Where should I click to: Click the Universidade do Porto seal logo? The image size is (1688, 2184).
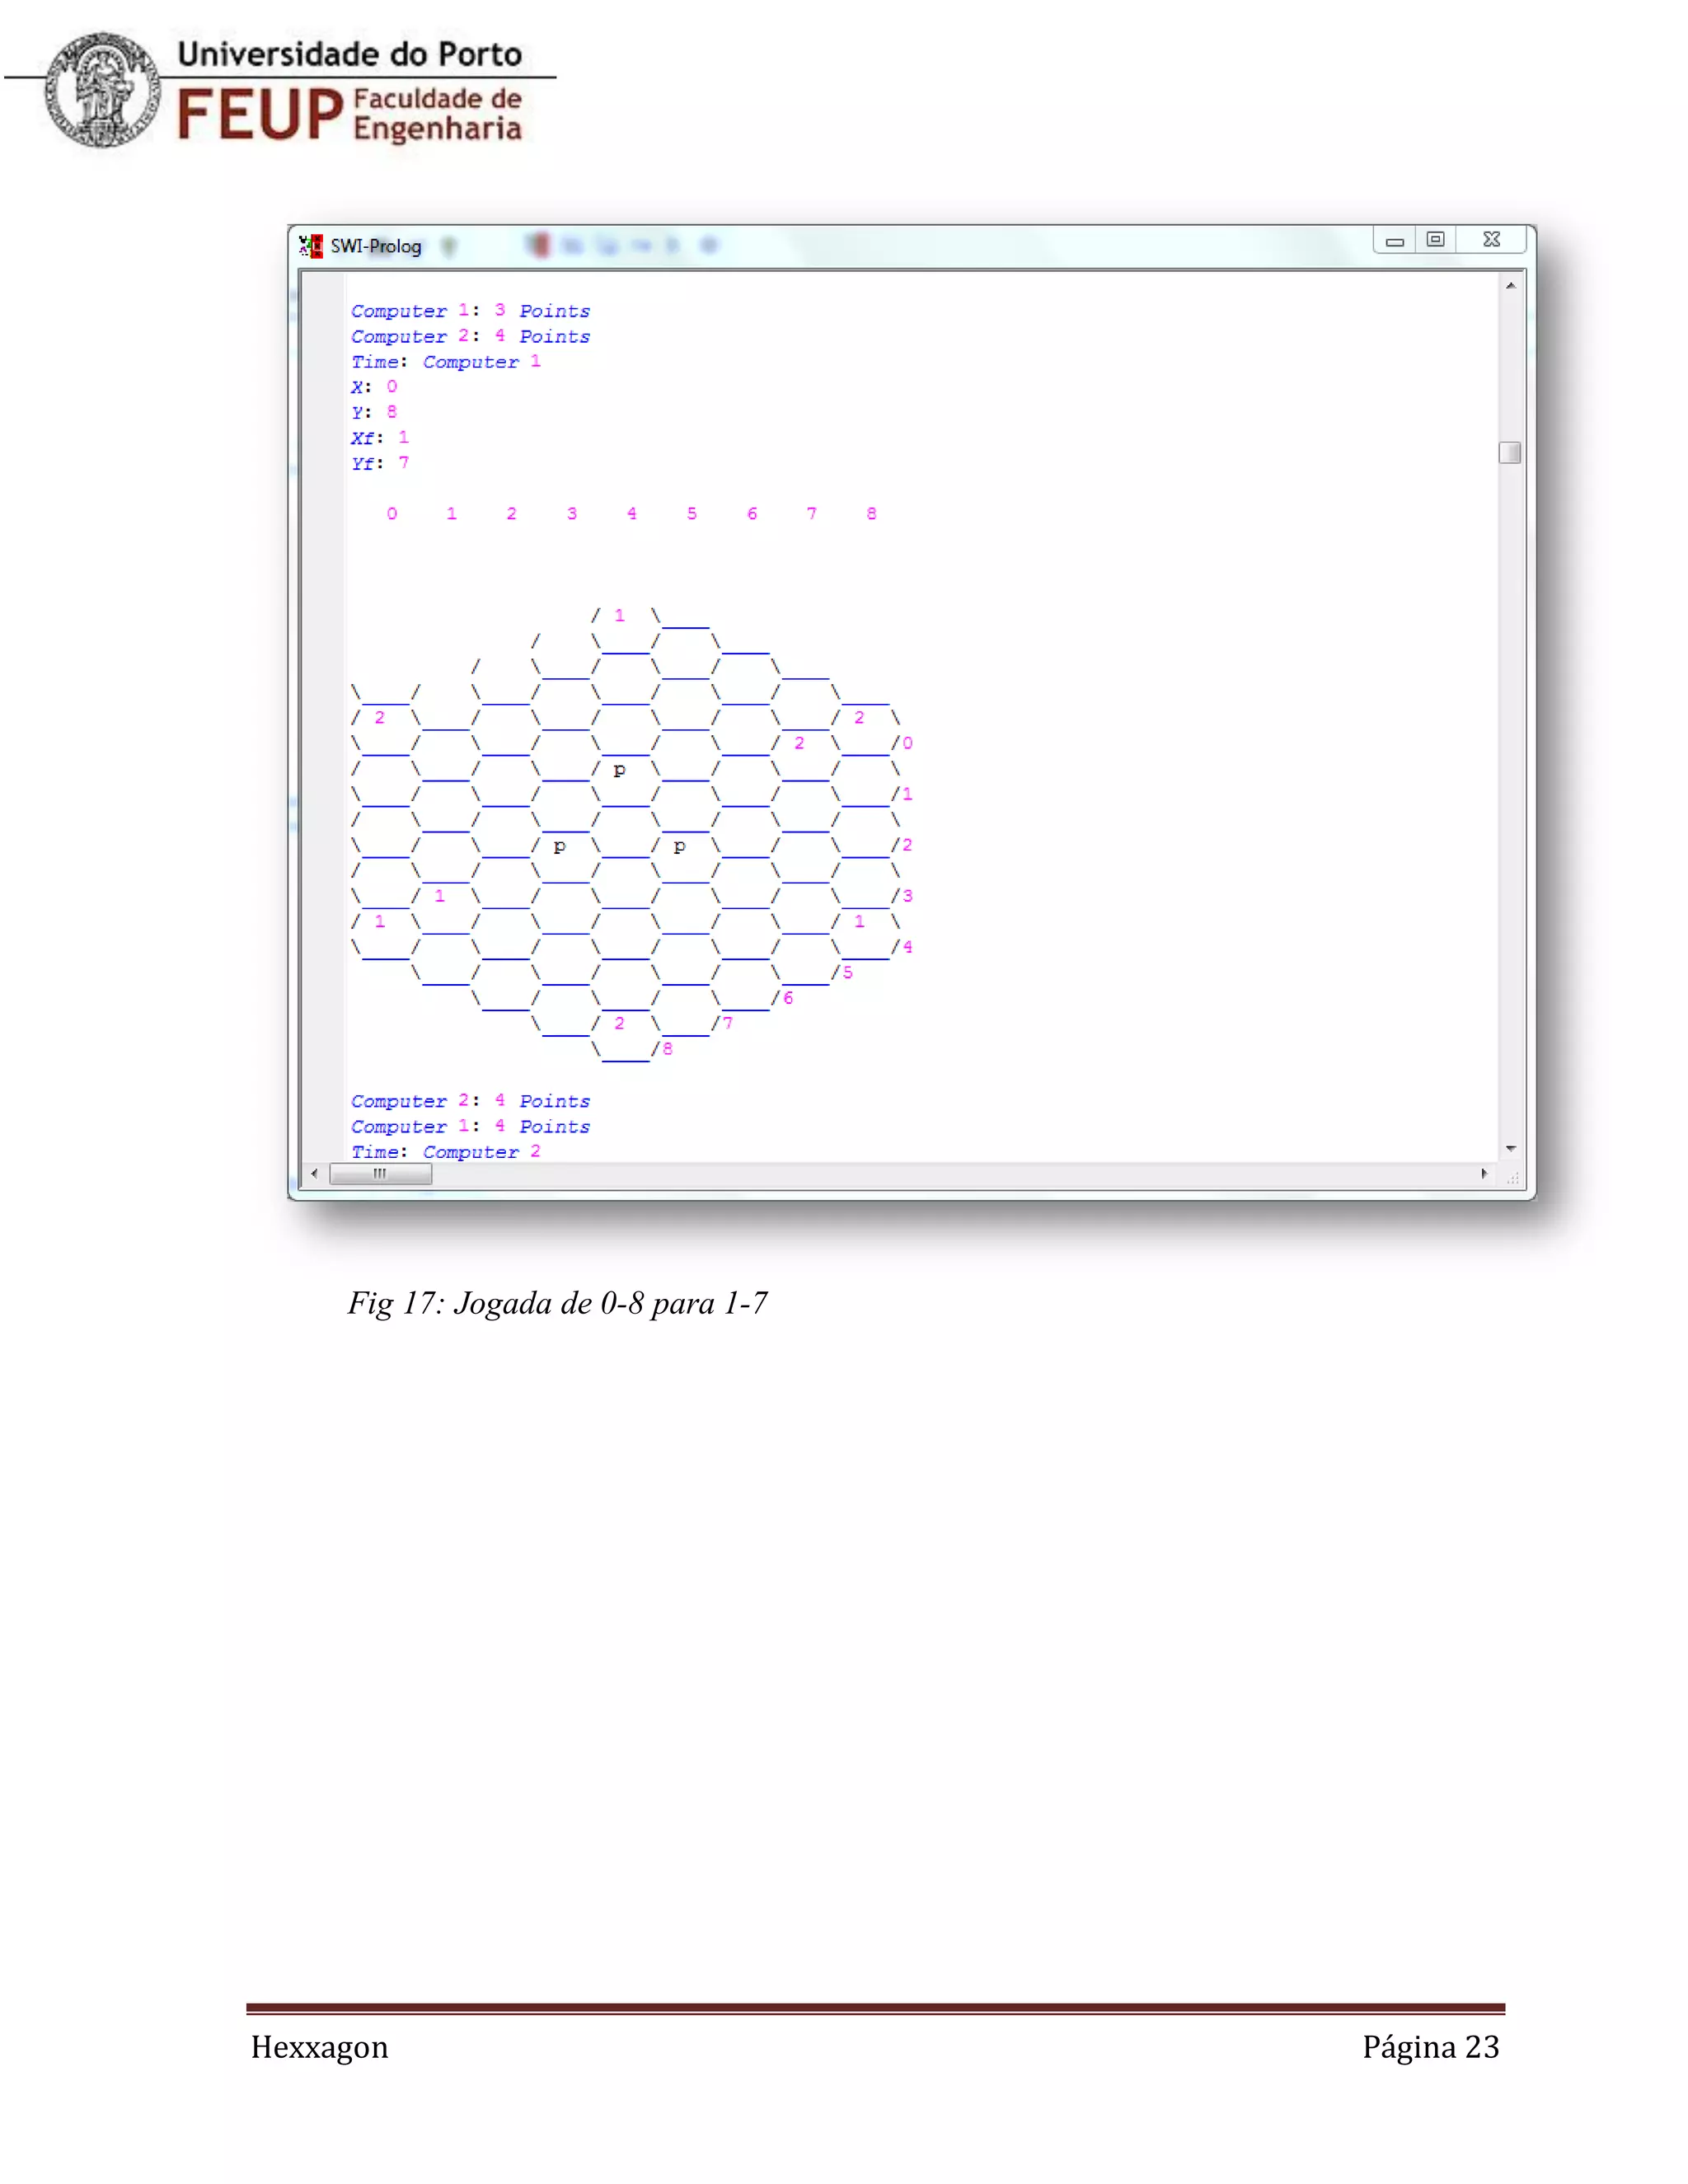coord(103,90)
